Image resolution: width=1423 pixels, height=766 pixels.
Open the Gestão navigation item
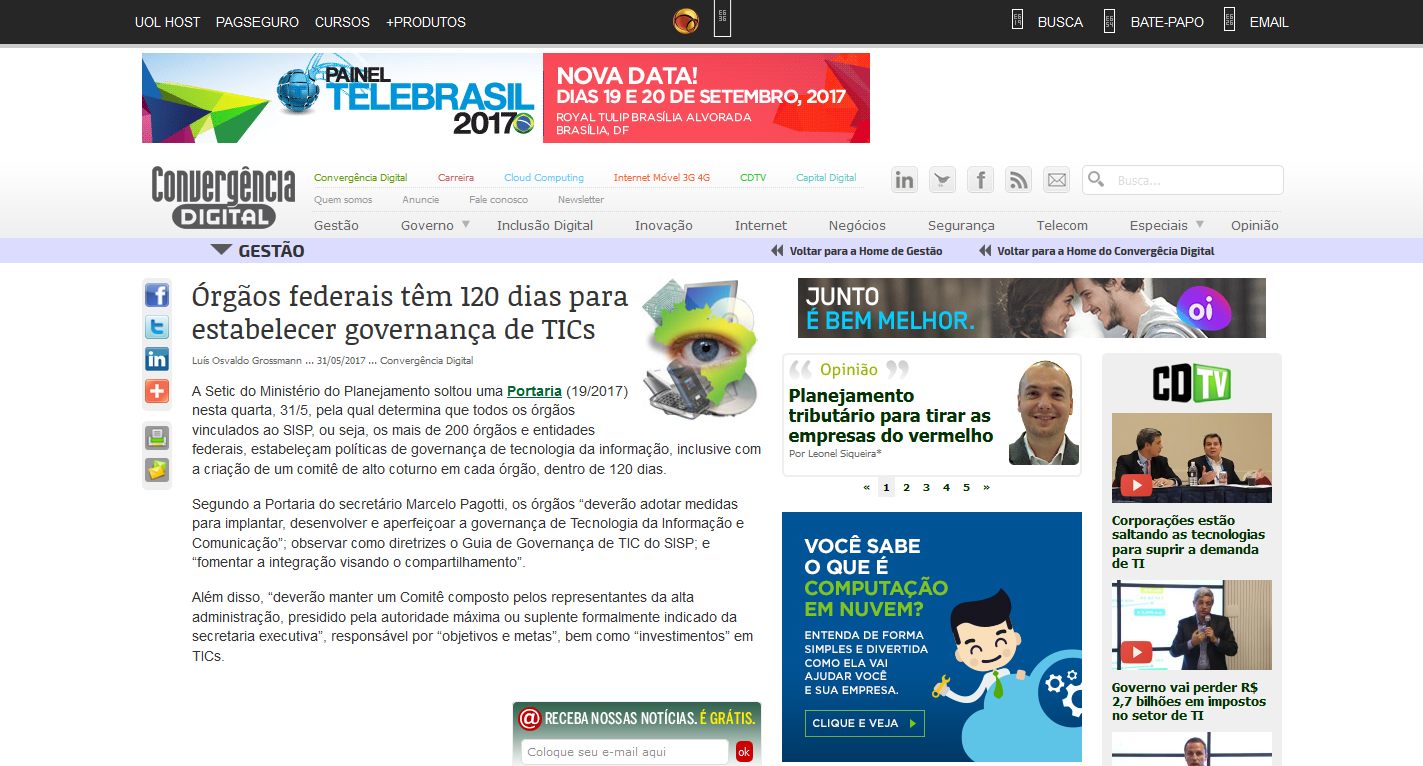coord(336,225)
